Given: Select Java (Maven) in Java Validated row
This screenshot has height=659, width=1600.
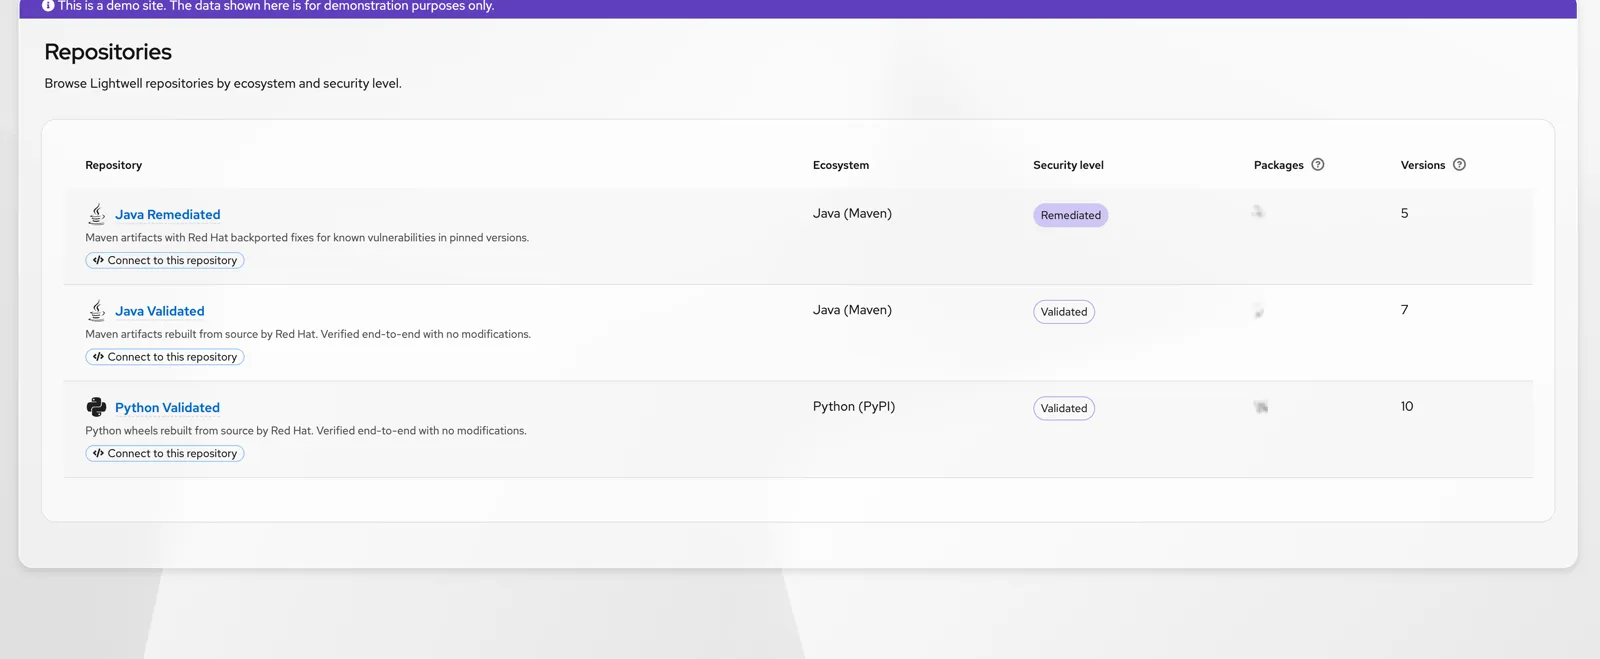Looking at the screenshot, I should 852,310.
